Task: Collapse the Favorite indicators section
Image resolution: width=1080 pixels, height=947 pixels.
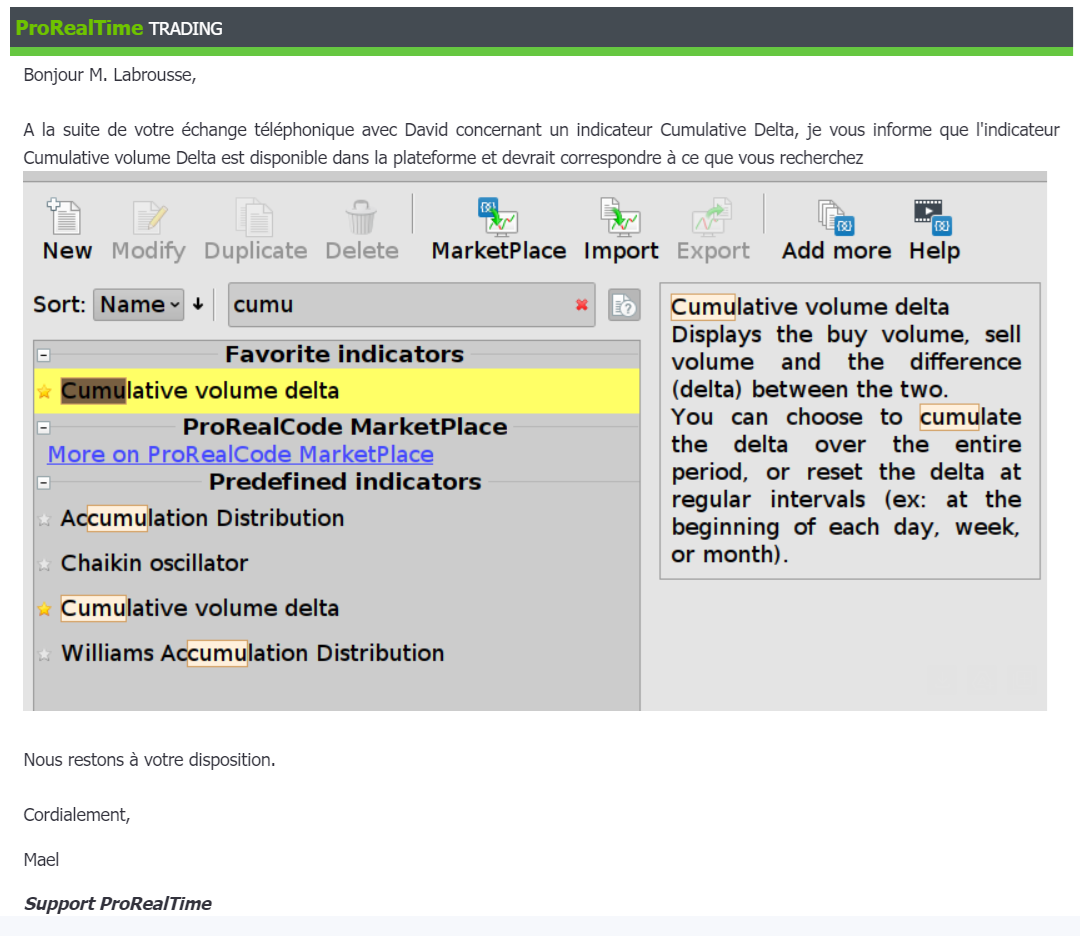Action: click(43, 355)
